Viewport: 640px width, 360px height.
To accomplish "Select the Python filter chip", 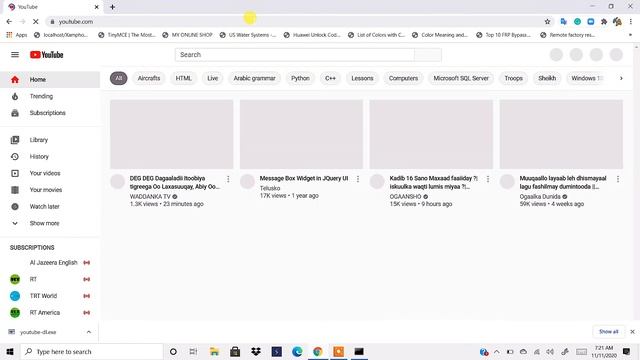I will coord(300,78).
